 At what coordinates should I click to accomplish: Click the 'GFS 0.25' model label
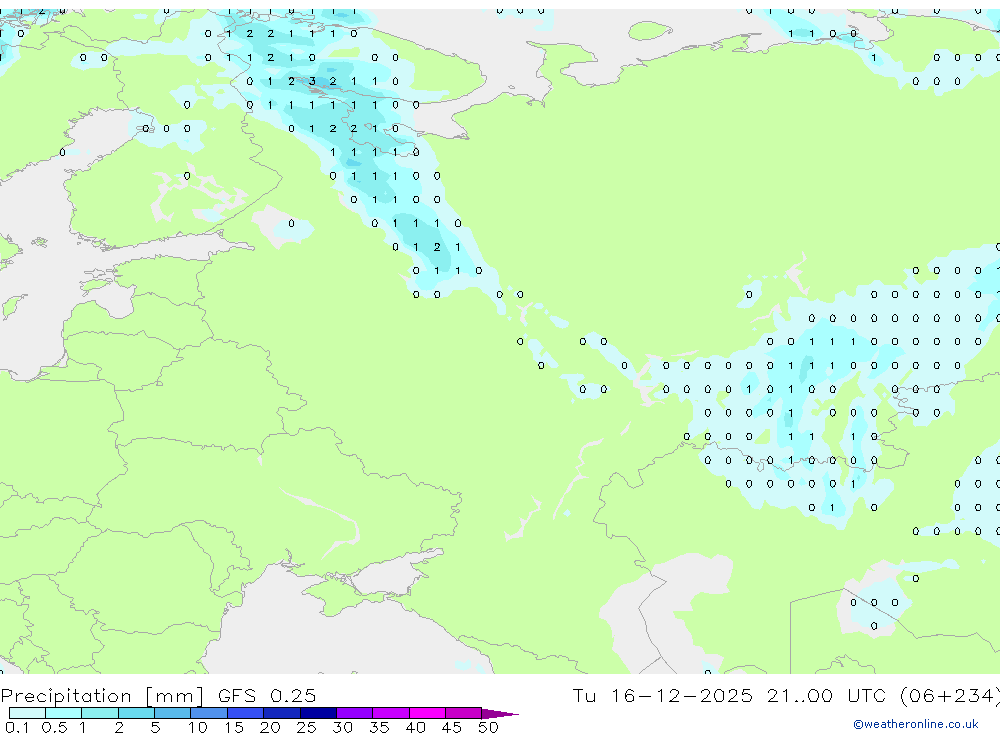point(267,695)
